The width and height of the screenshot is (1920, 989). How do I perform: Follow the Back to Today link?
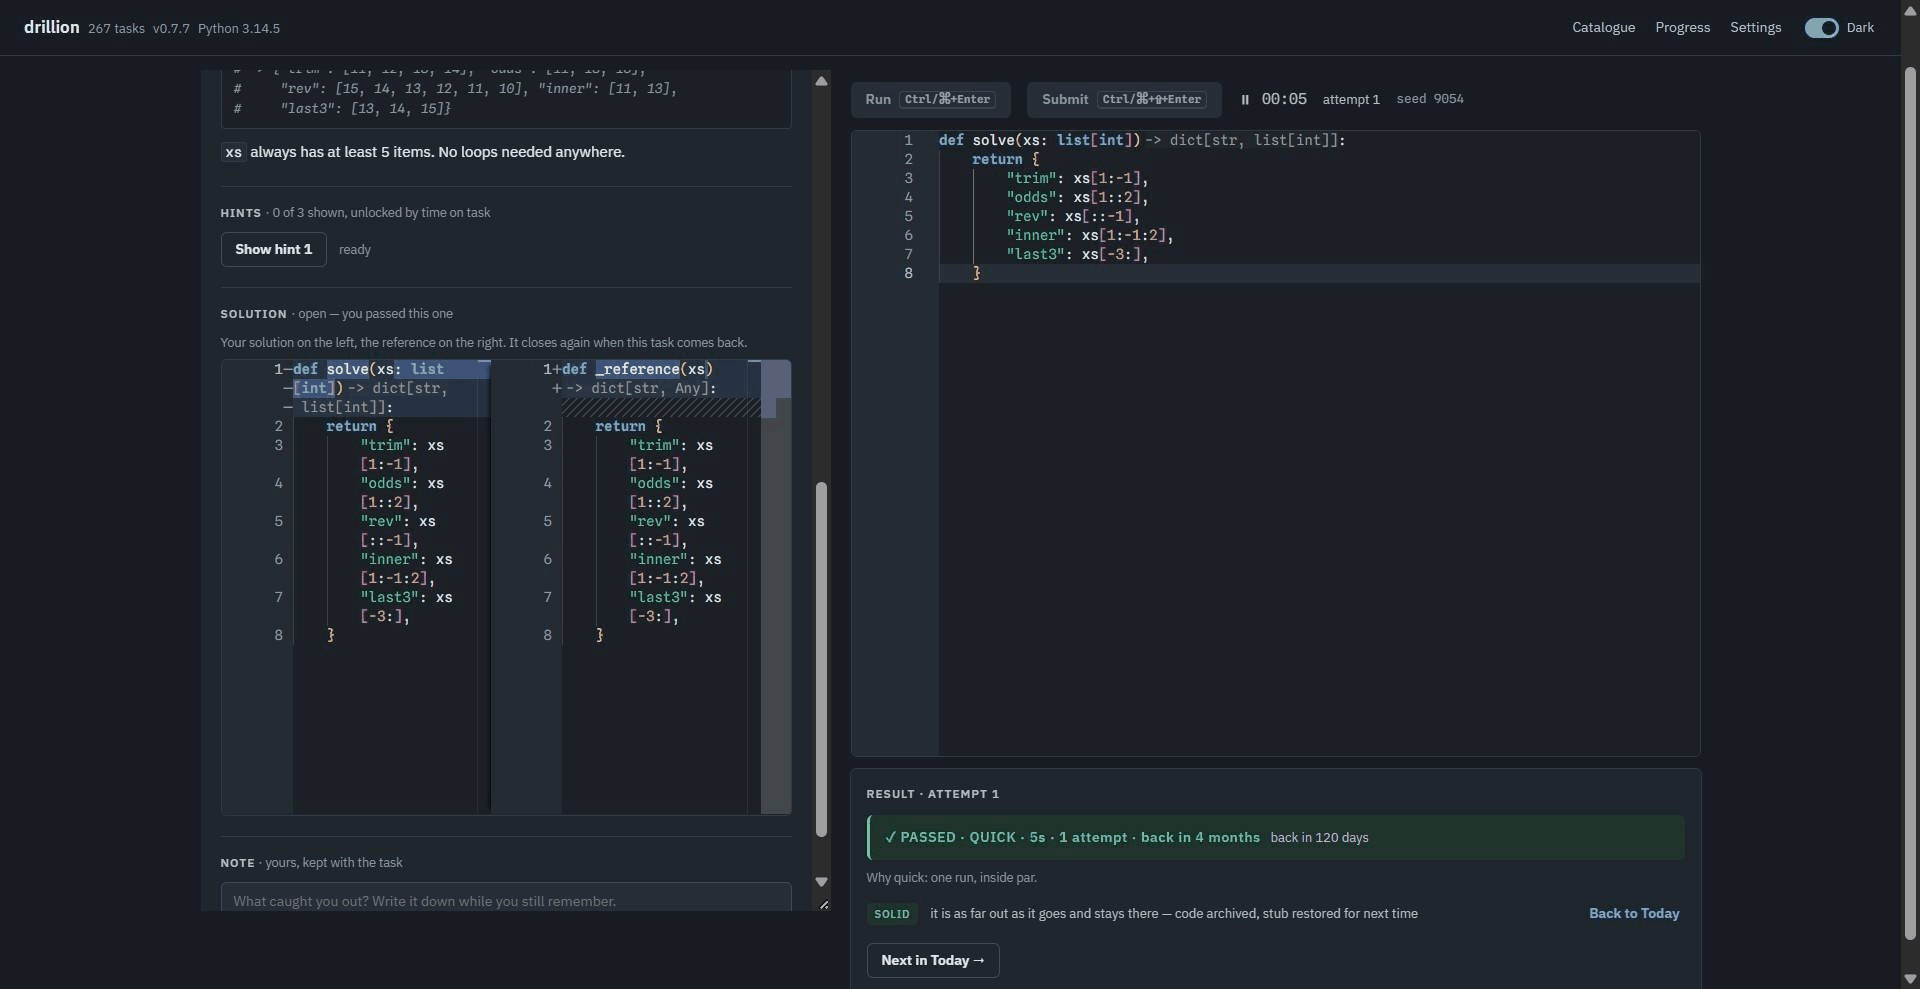click(x=1634, y=913)
